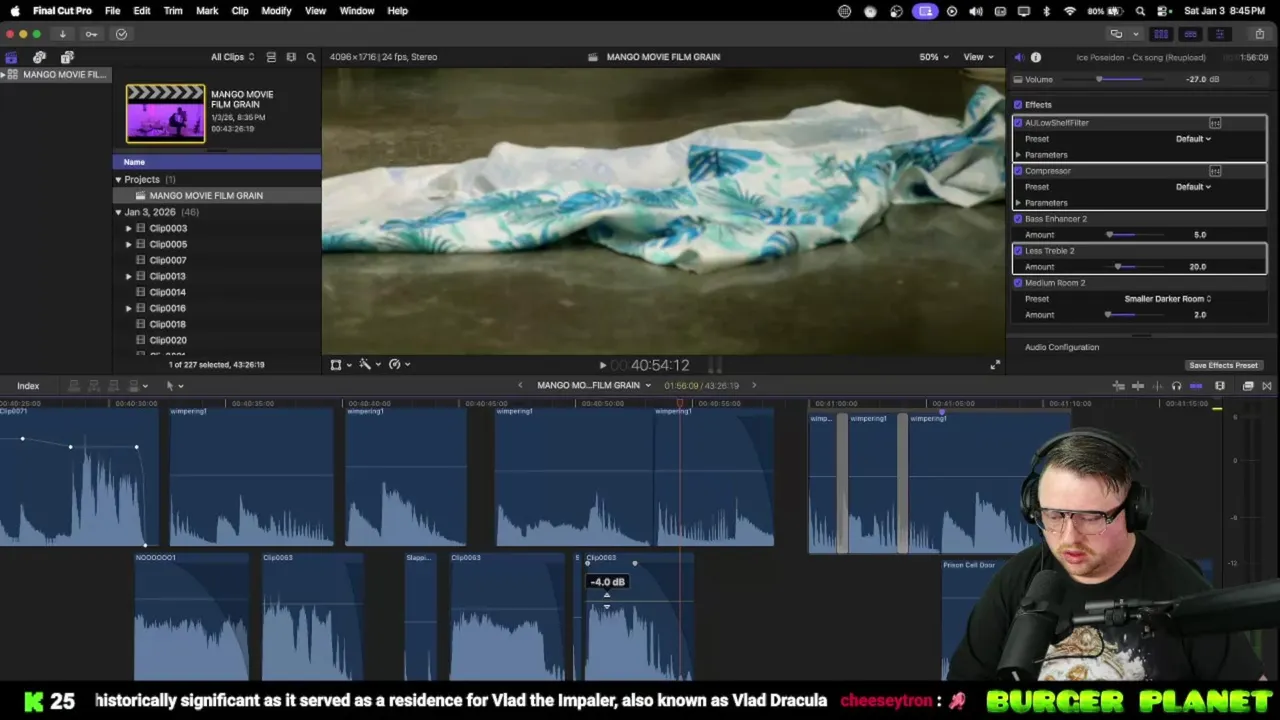1280x720 pixels.
Task: Disable the Compressor effect checkbox
Action: 1018,171
